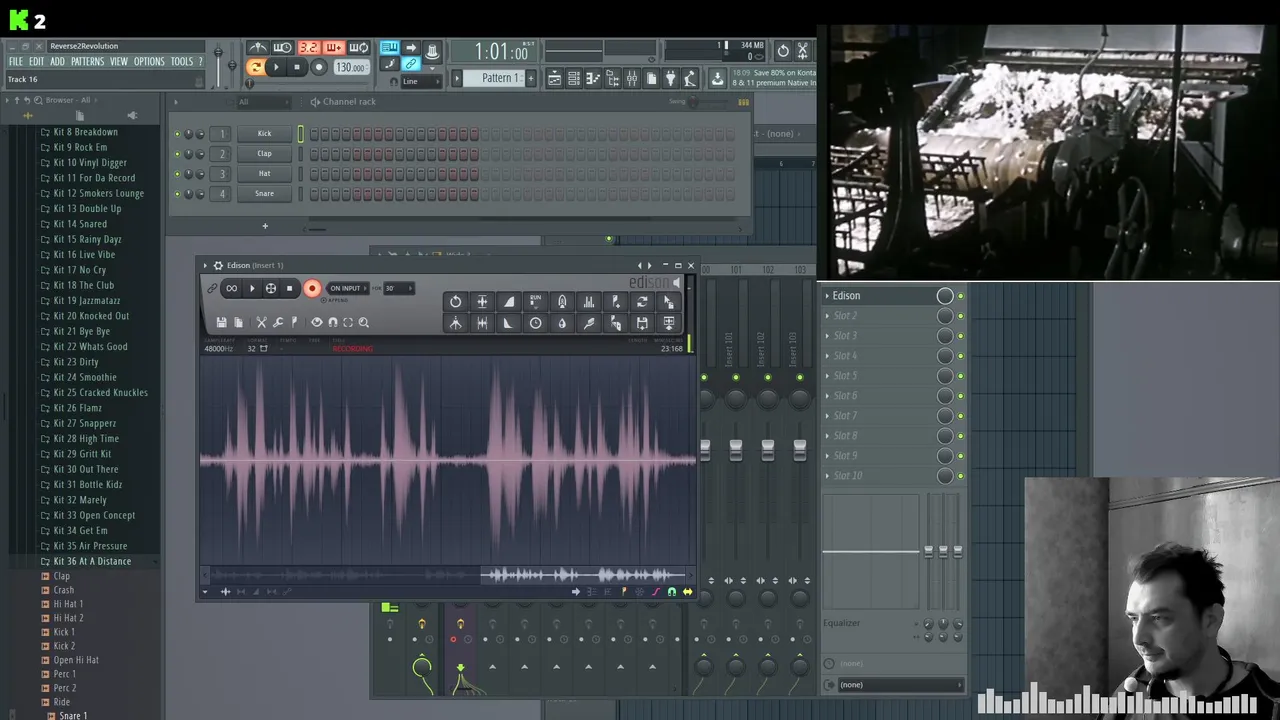Click the main transport play button

pyautogui.click(x=276, y=67)
